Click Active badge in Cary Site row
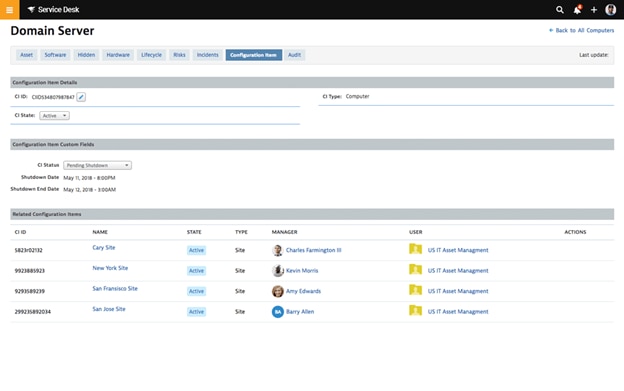624x391 pixels. click(196, 250)
